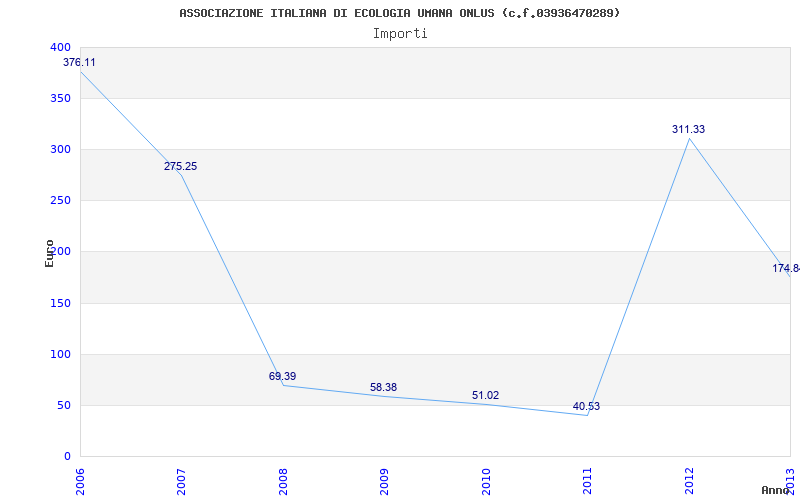
Task: Click the 150 y-axis tick value
Action: [x=60, y=304]
